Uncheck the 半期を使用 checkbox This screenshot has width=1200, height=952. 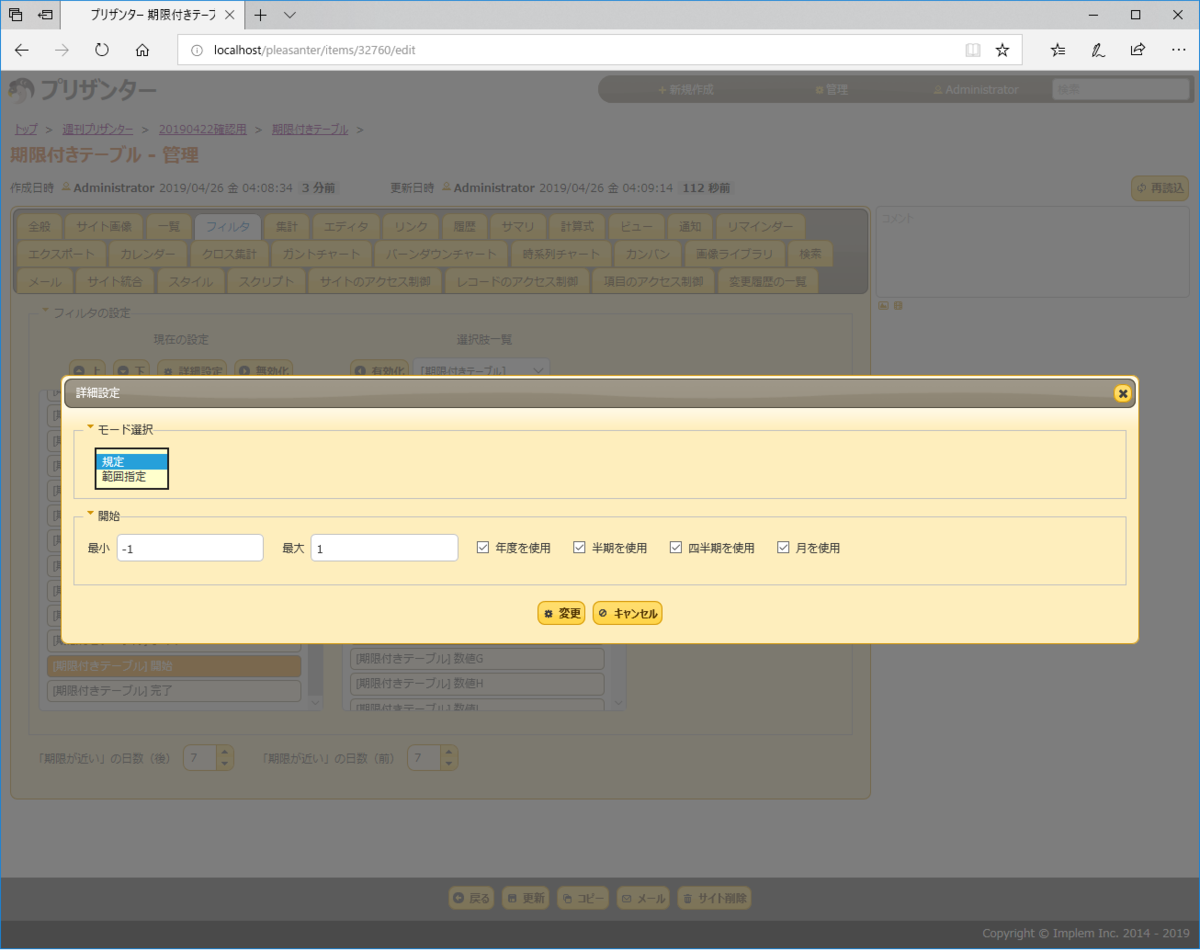pos(579,547)
